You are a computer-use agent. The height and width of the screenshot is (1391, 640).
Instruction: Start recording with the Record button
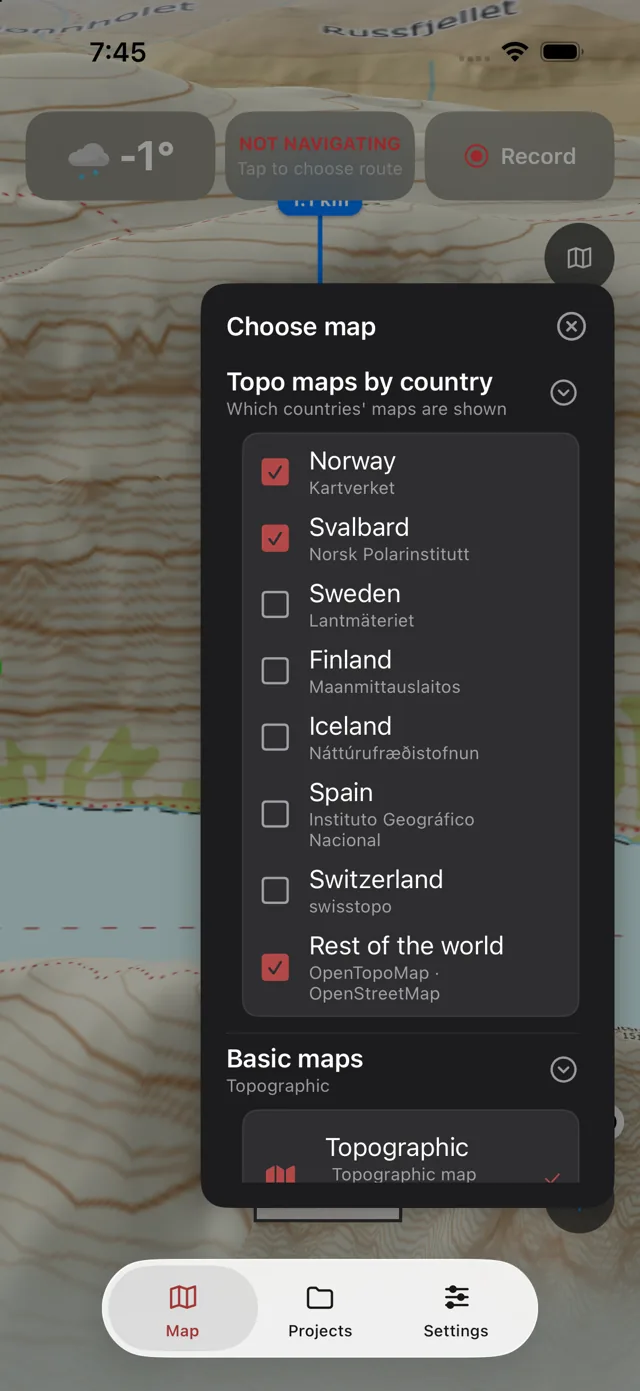520,156
